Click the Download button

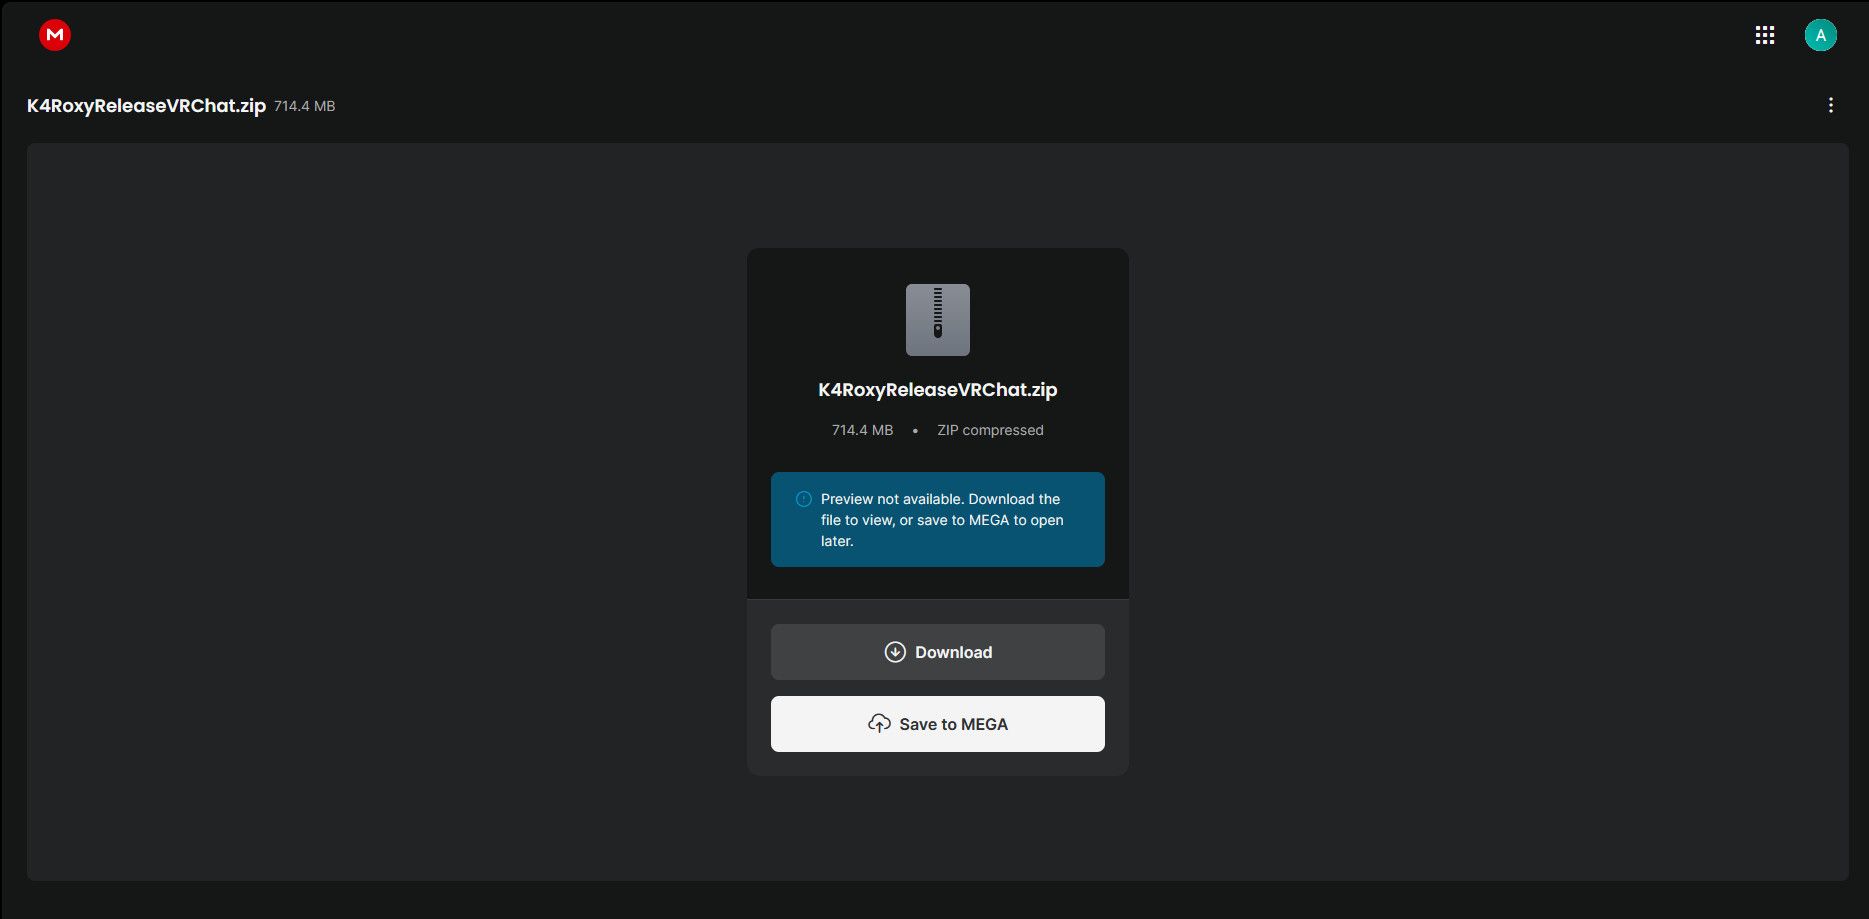click(x=938, y=652)
